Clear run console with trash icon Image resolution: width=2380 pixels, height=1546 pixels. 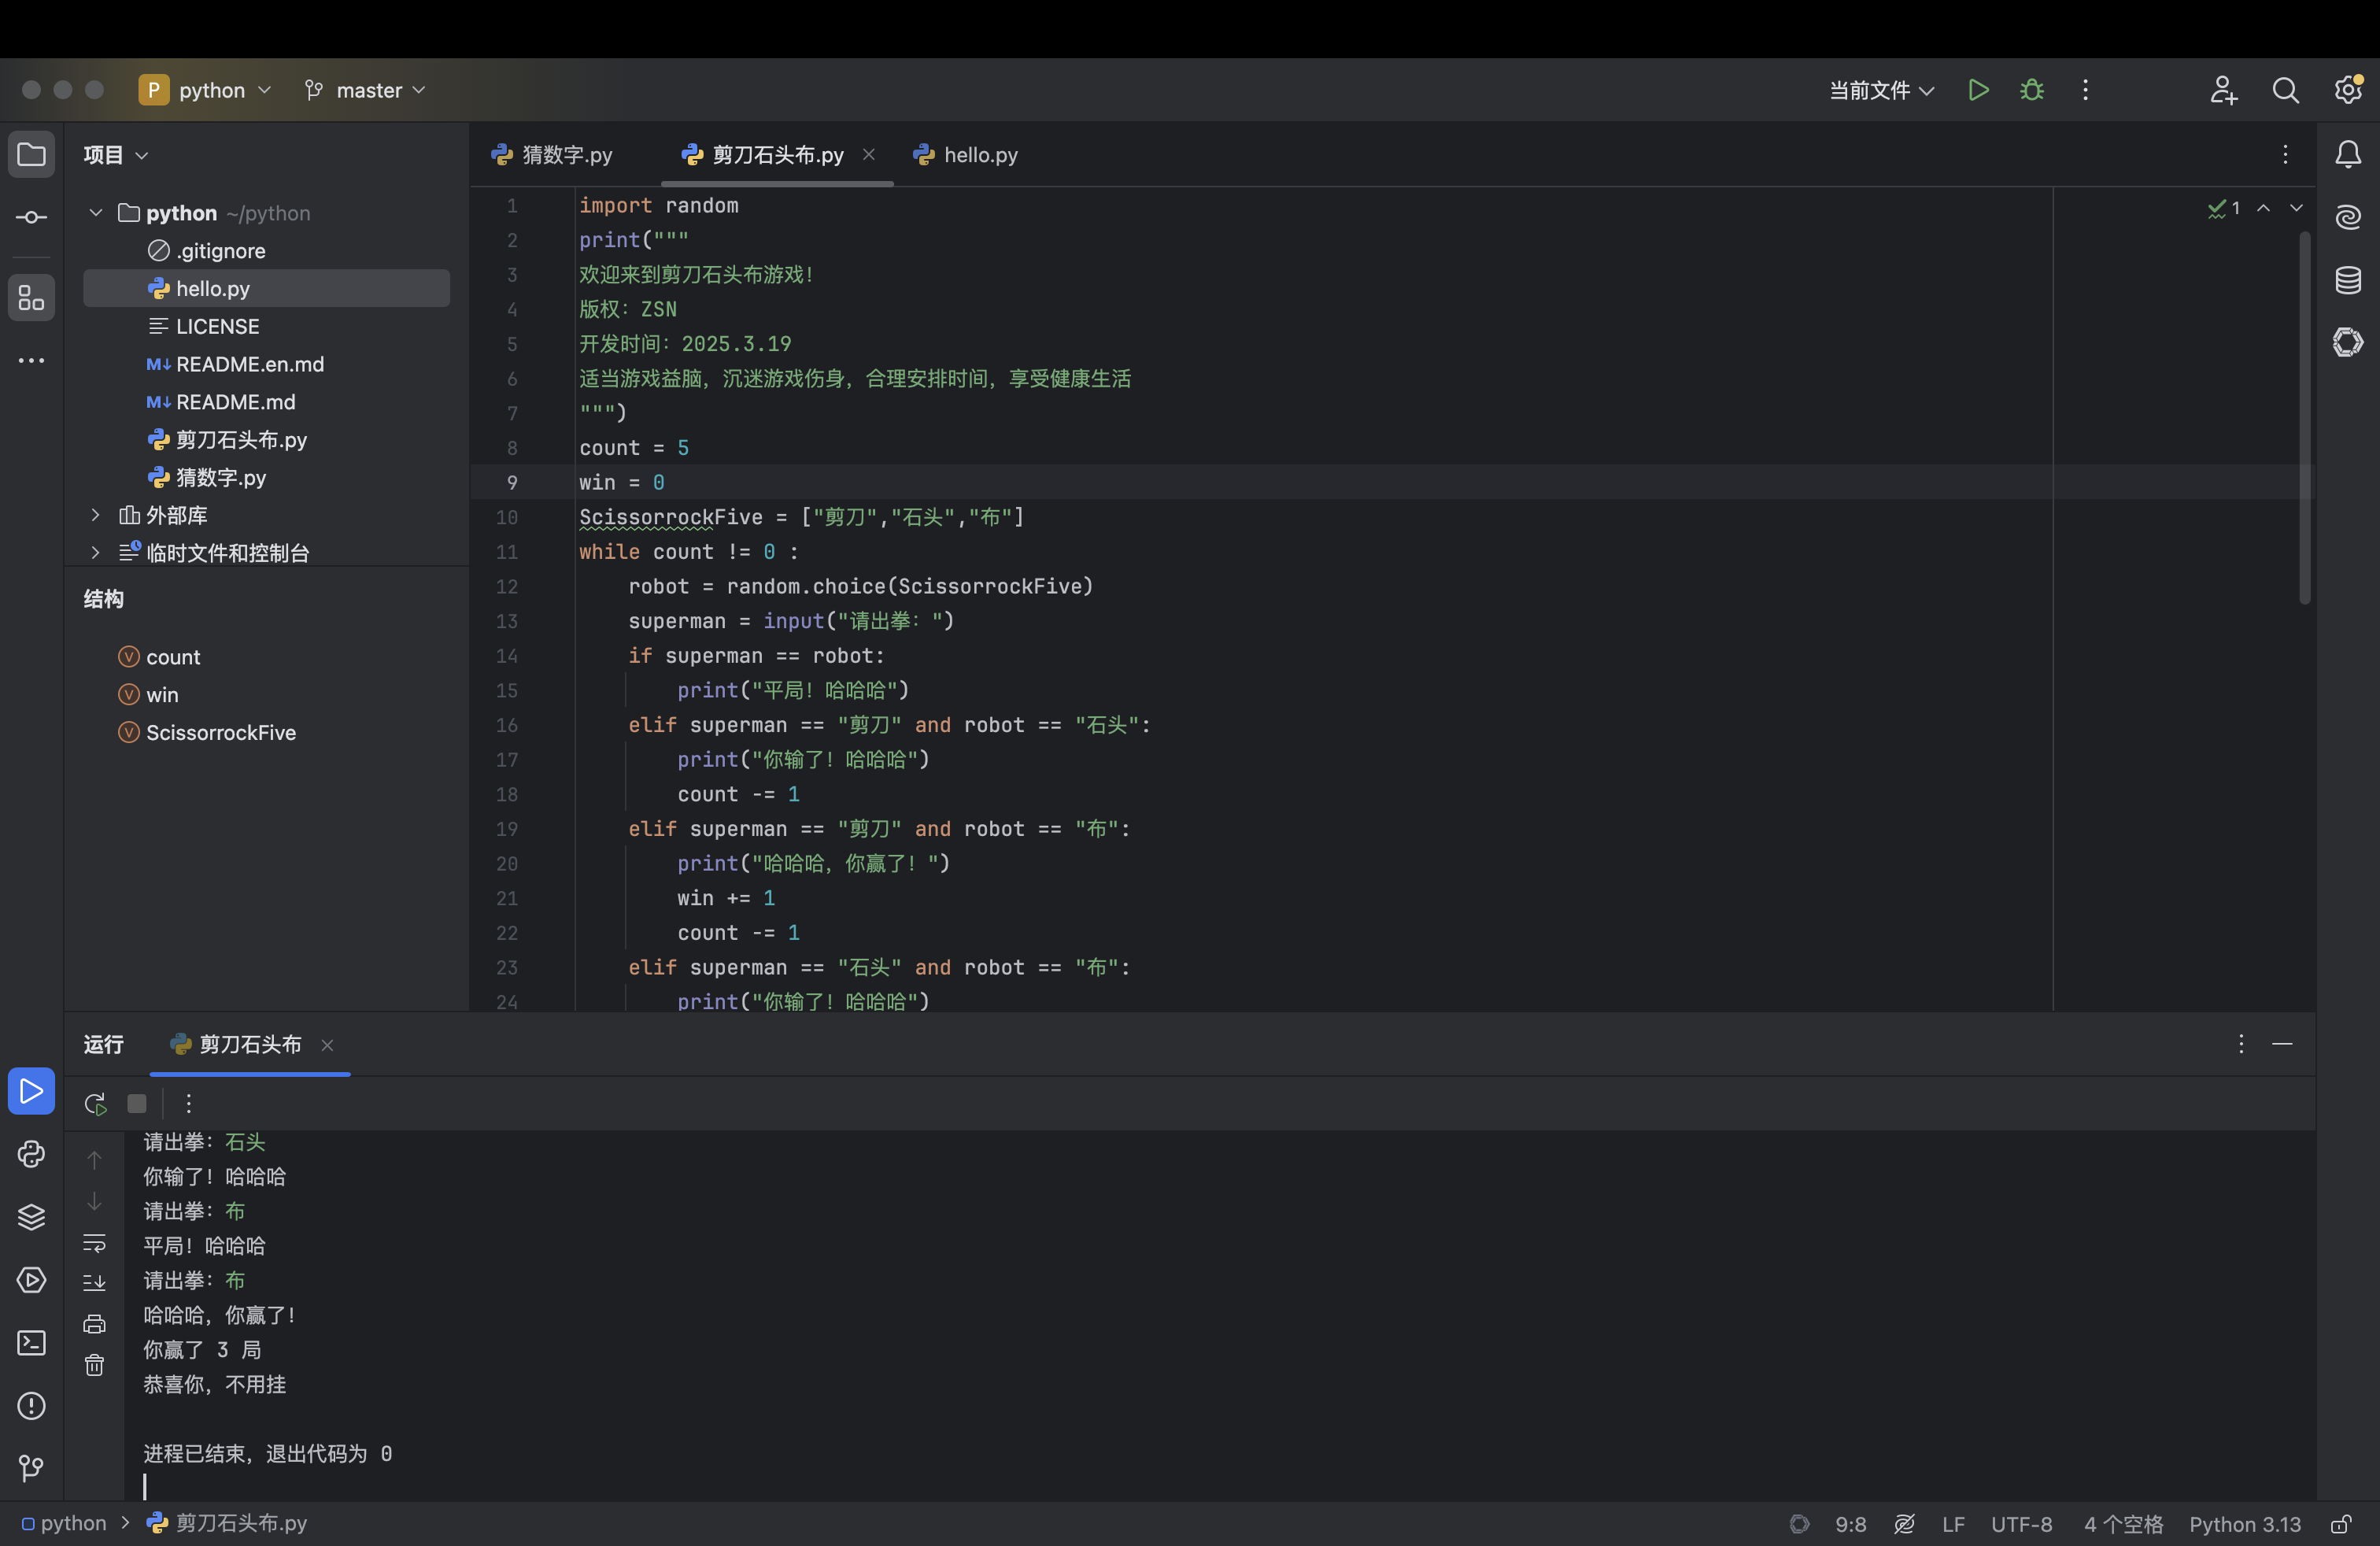coord(94,1365)
